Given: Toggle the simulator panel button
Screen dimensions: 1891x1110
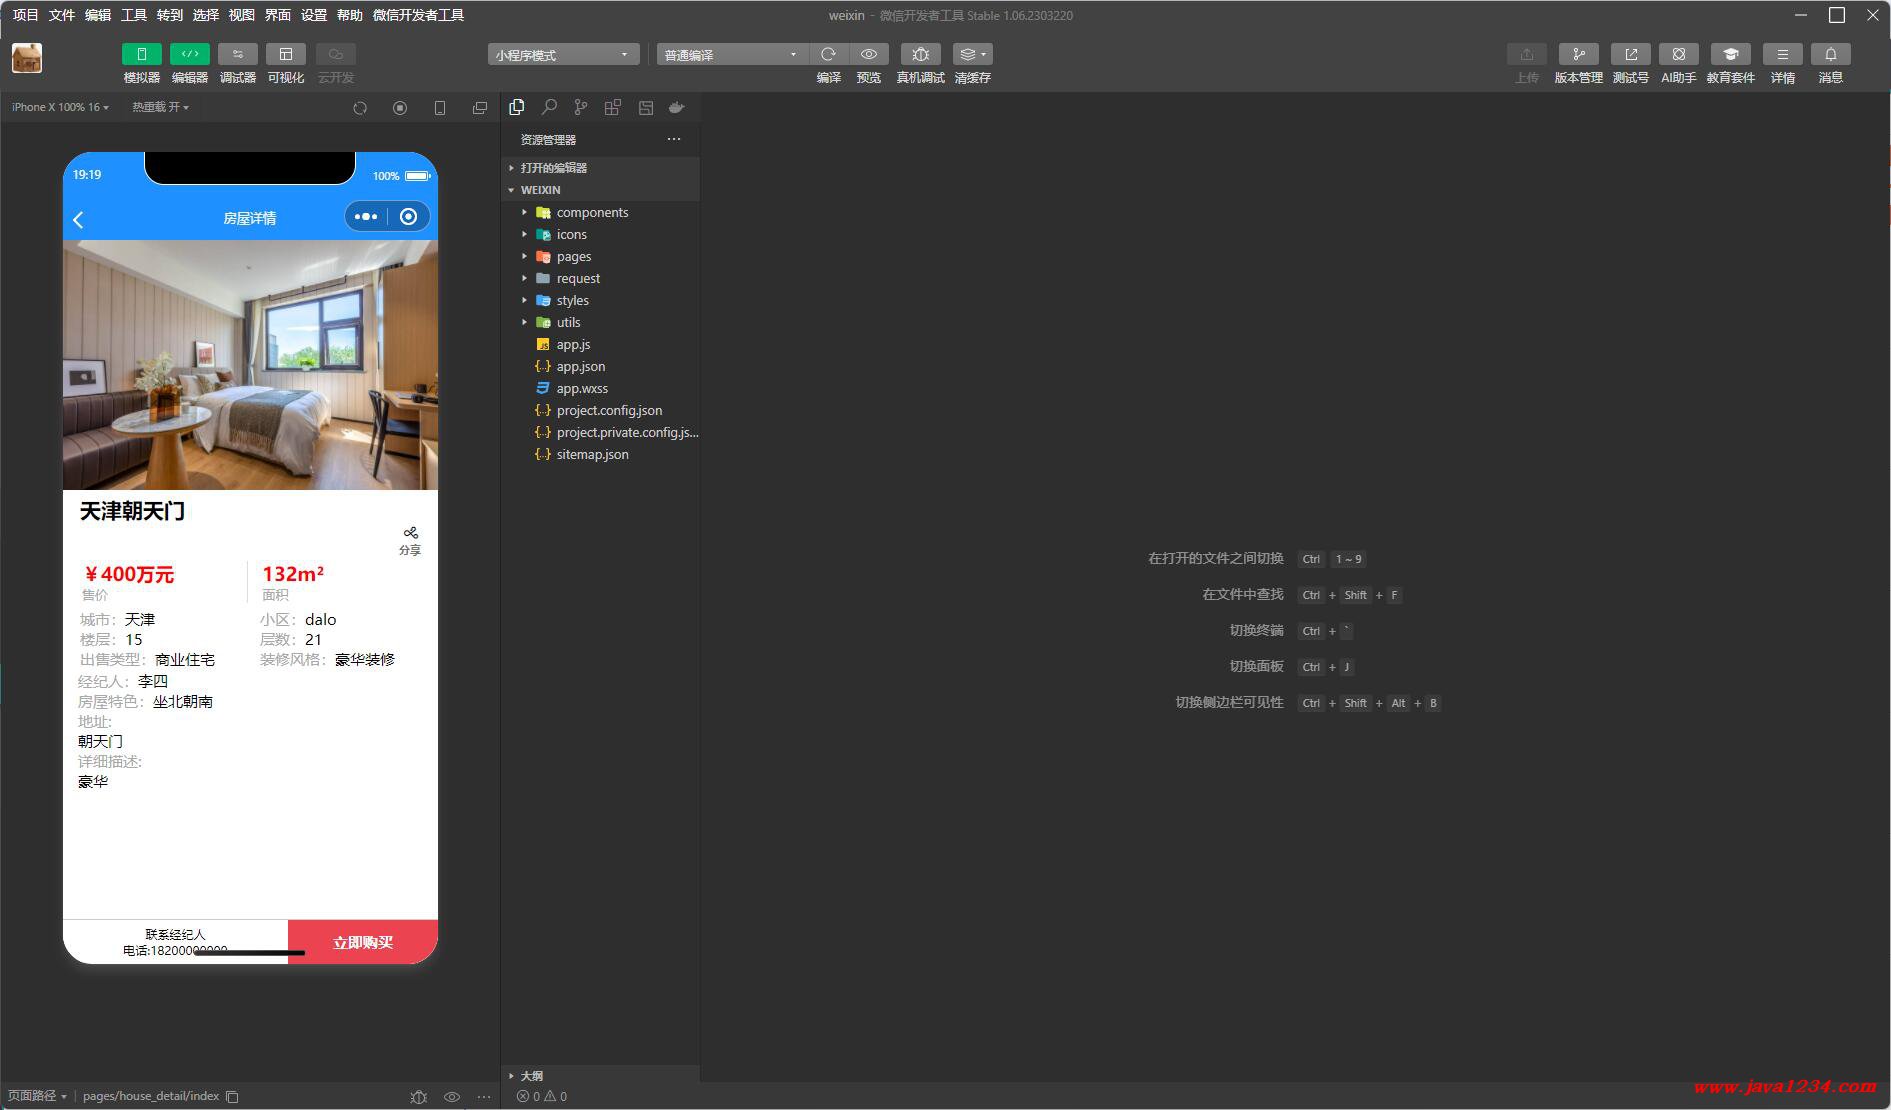Looking at the screenshot, I should tap(141, 55).
